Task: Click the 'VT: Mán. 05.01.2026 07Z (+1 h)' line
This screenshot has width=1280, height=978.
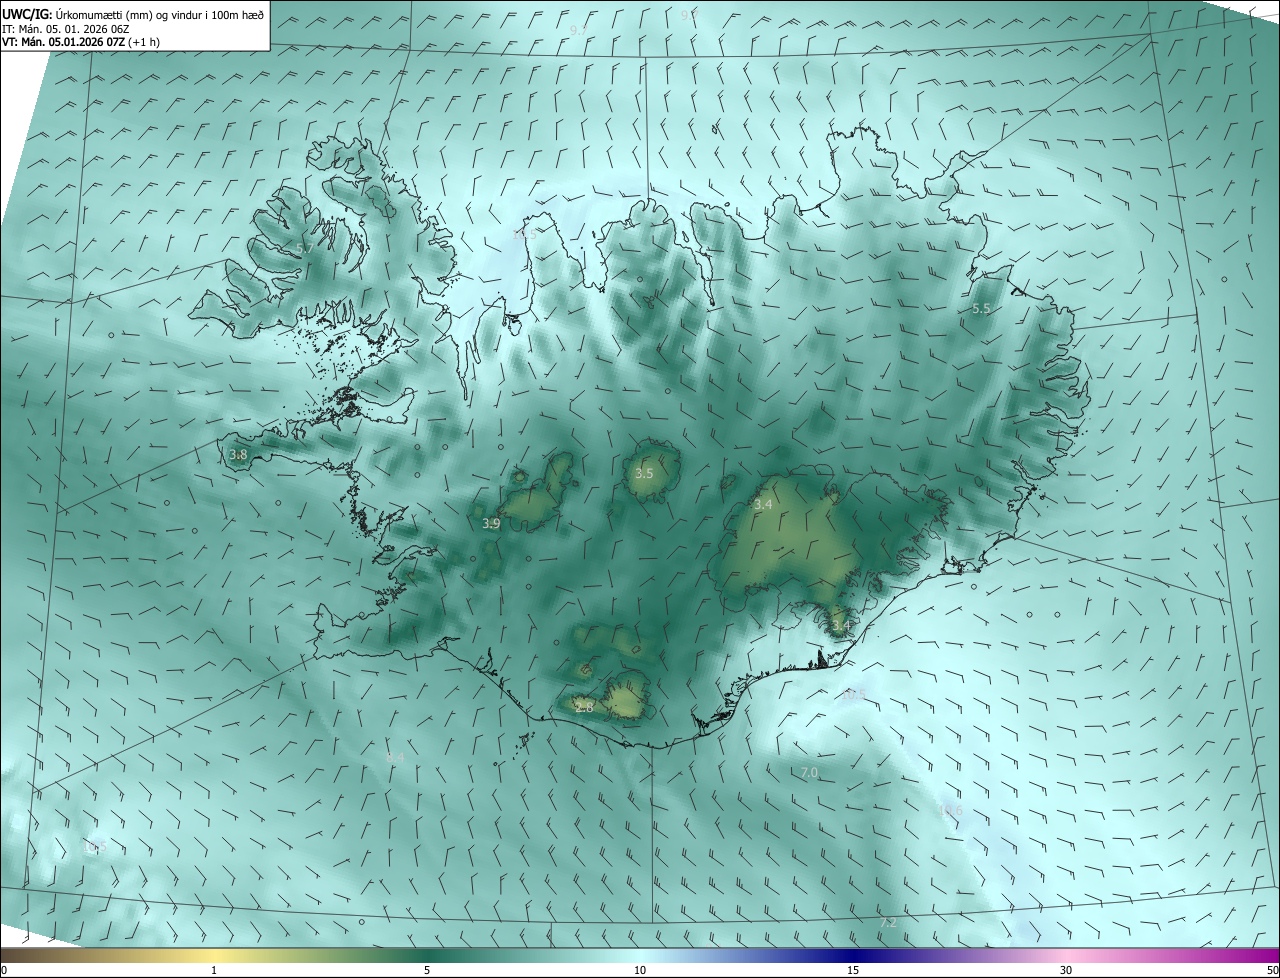Action: click(x=81, y=42)
